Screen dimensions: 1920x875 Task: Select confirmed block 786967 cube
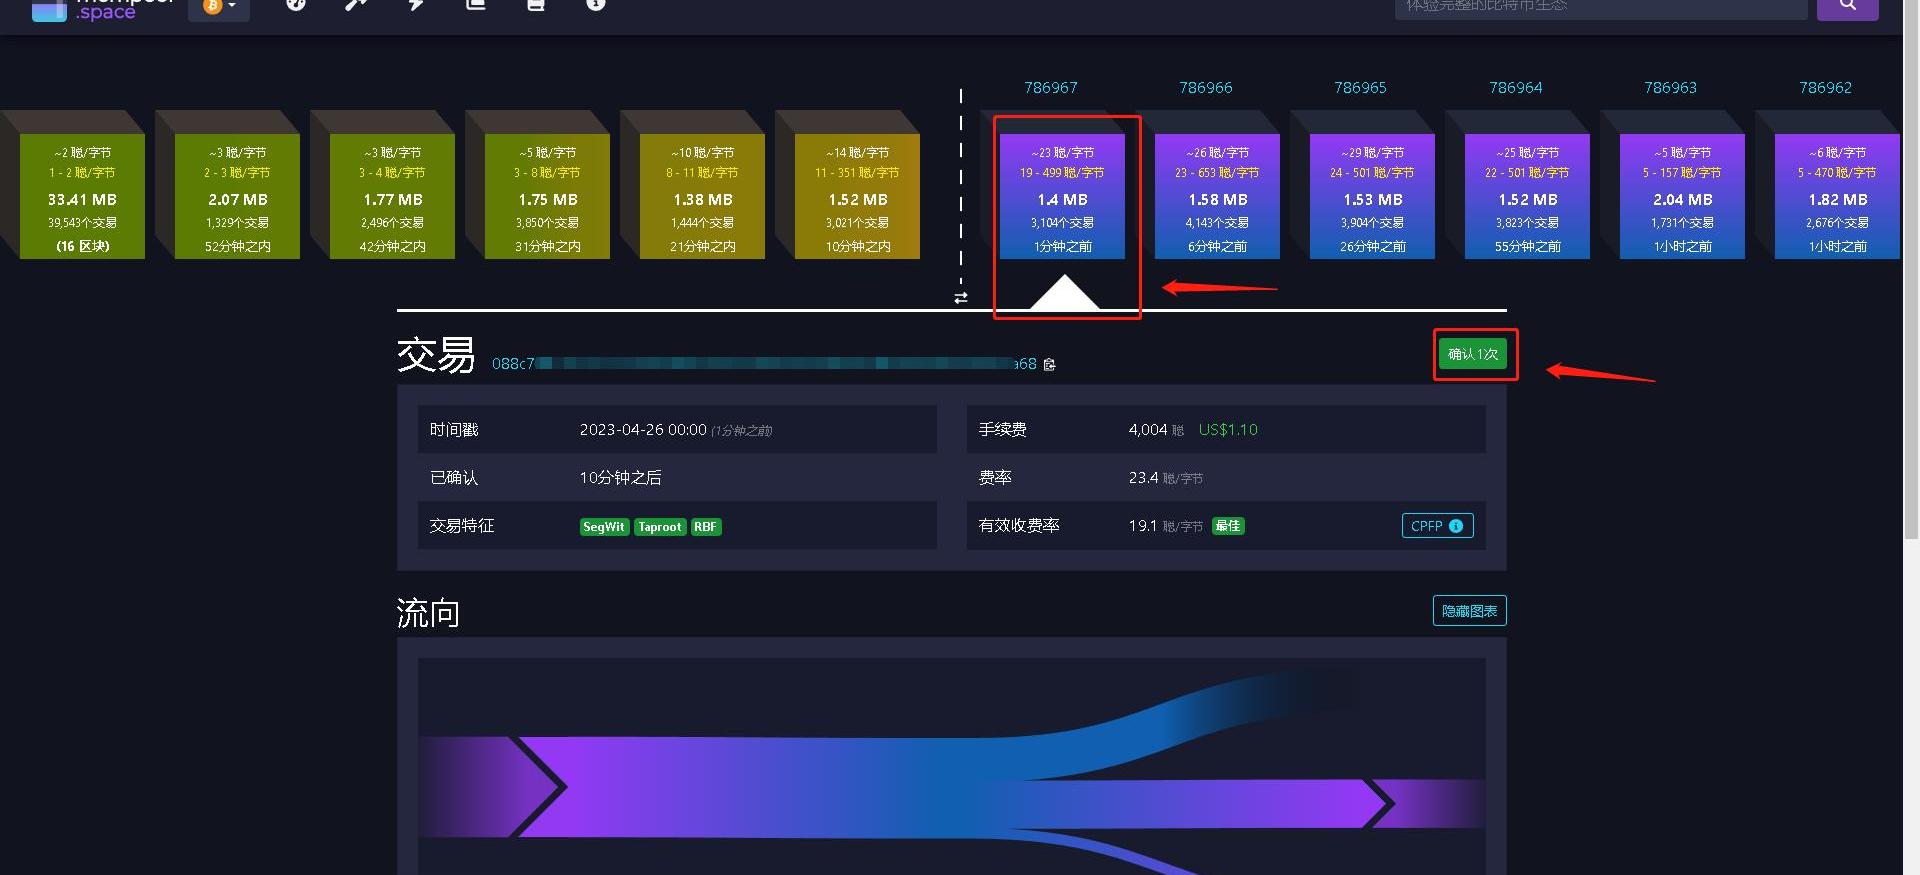pos(1062,196)
